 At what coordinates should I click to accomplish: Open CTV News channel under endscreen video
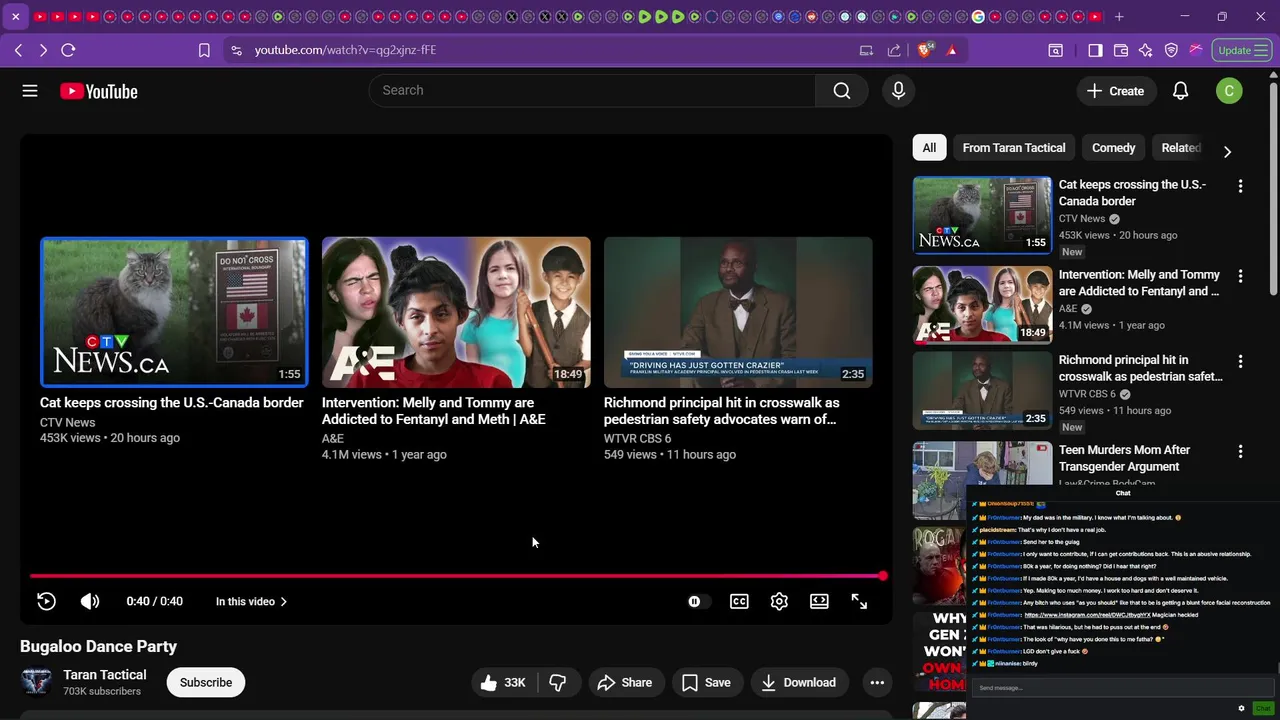(x=68, y=423)
